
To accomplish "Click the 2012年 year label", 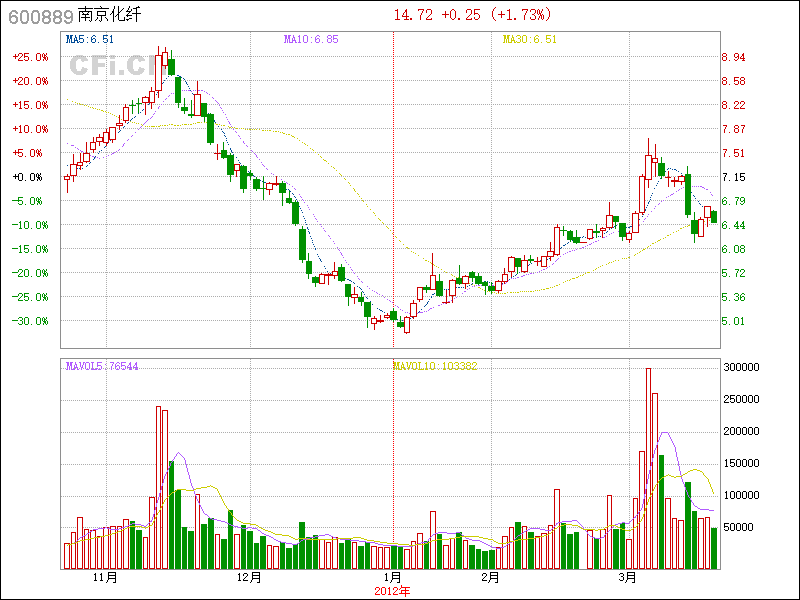I will coord(393,591).
